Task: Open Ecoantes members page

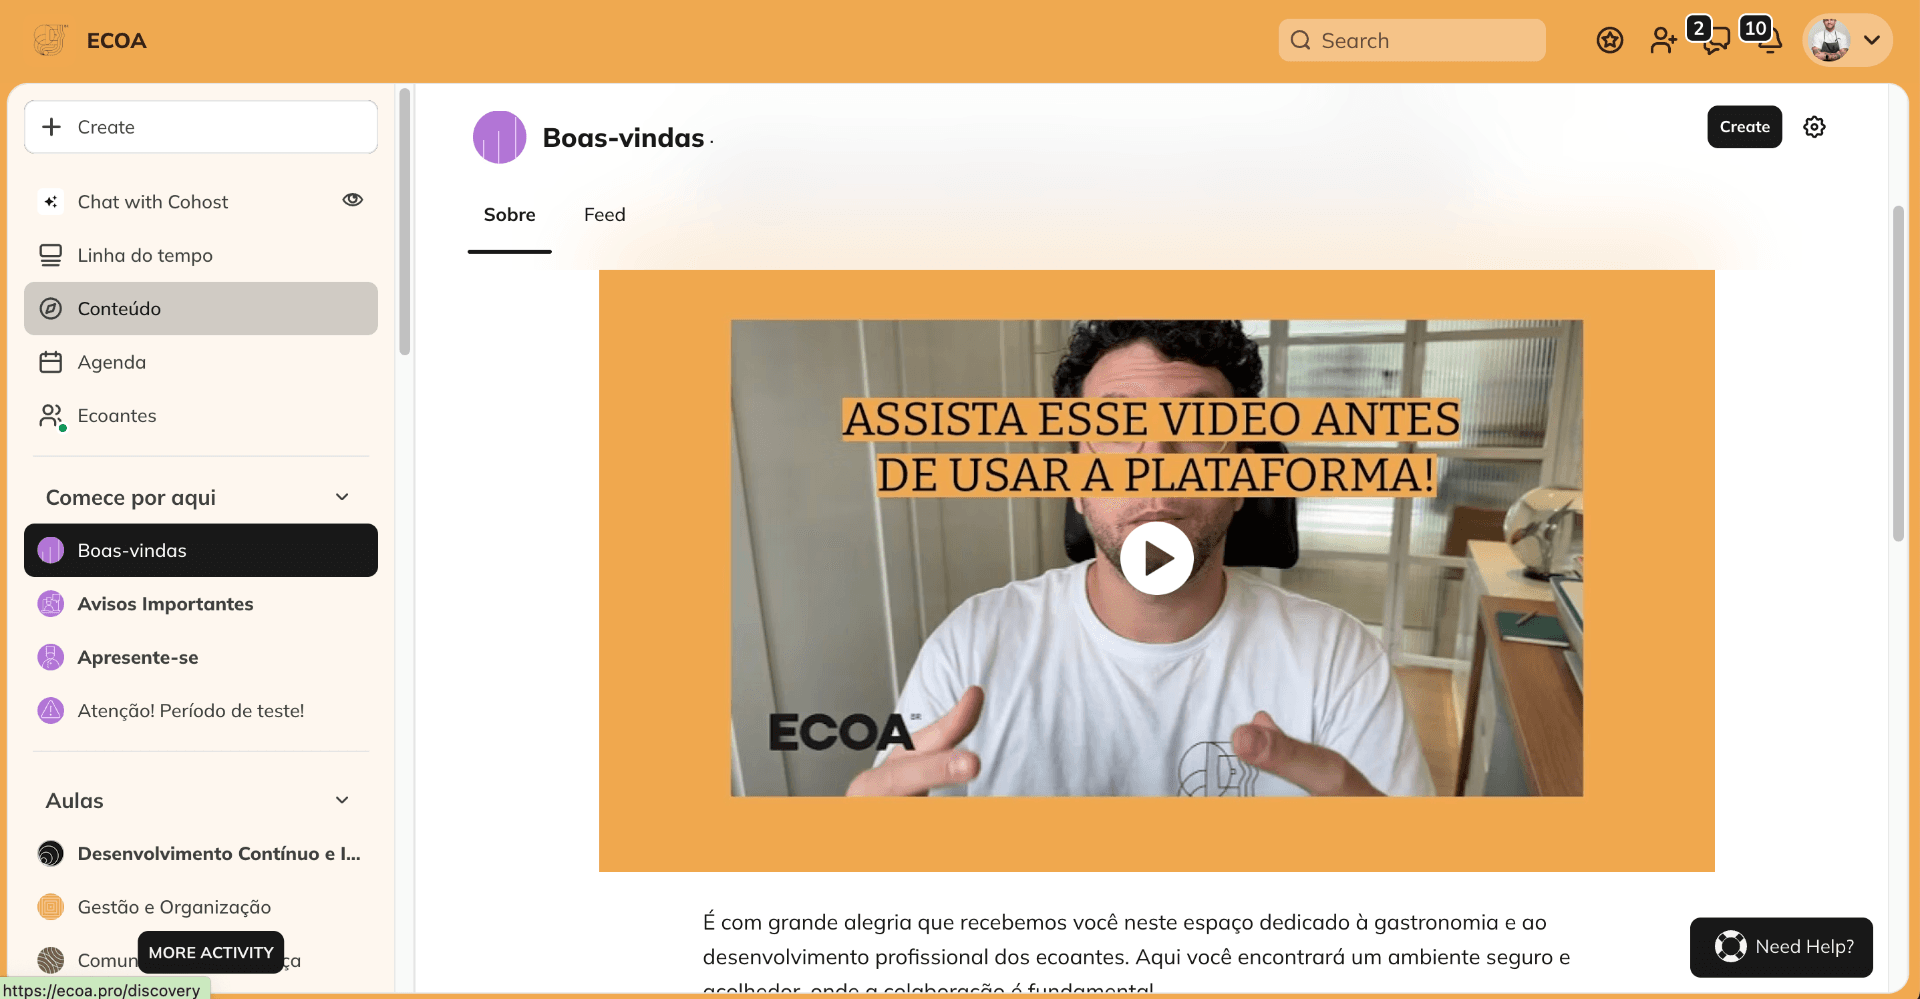Action: 201,416
